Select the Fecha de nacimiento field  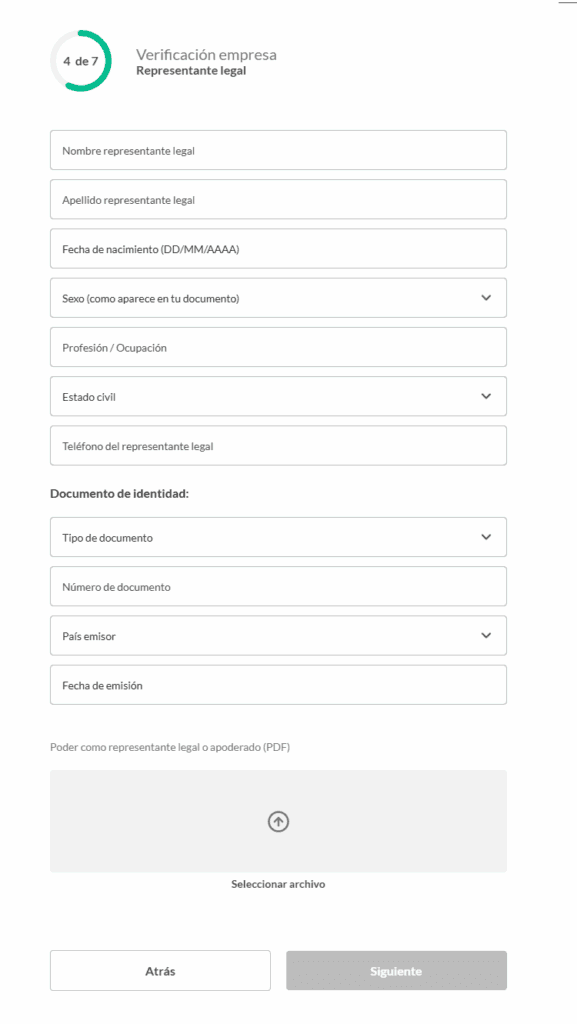point(278,249)
